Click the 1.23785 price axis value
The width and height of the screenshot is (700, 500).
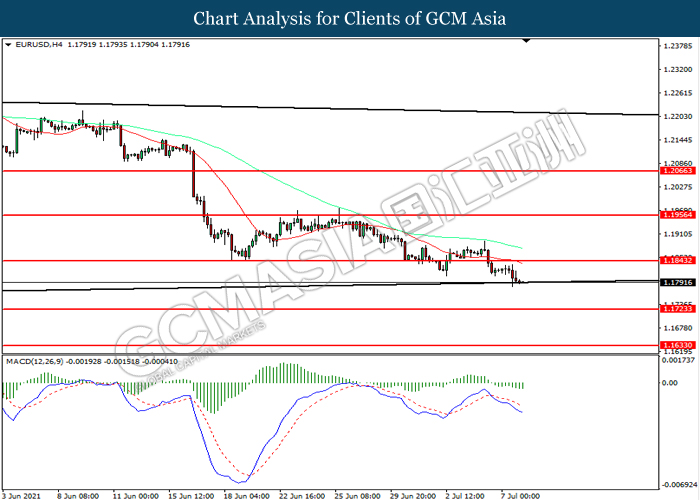pyautogui.click(x=679, y=46)
